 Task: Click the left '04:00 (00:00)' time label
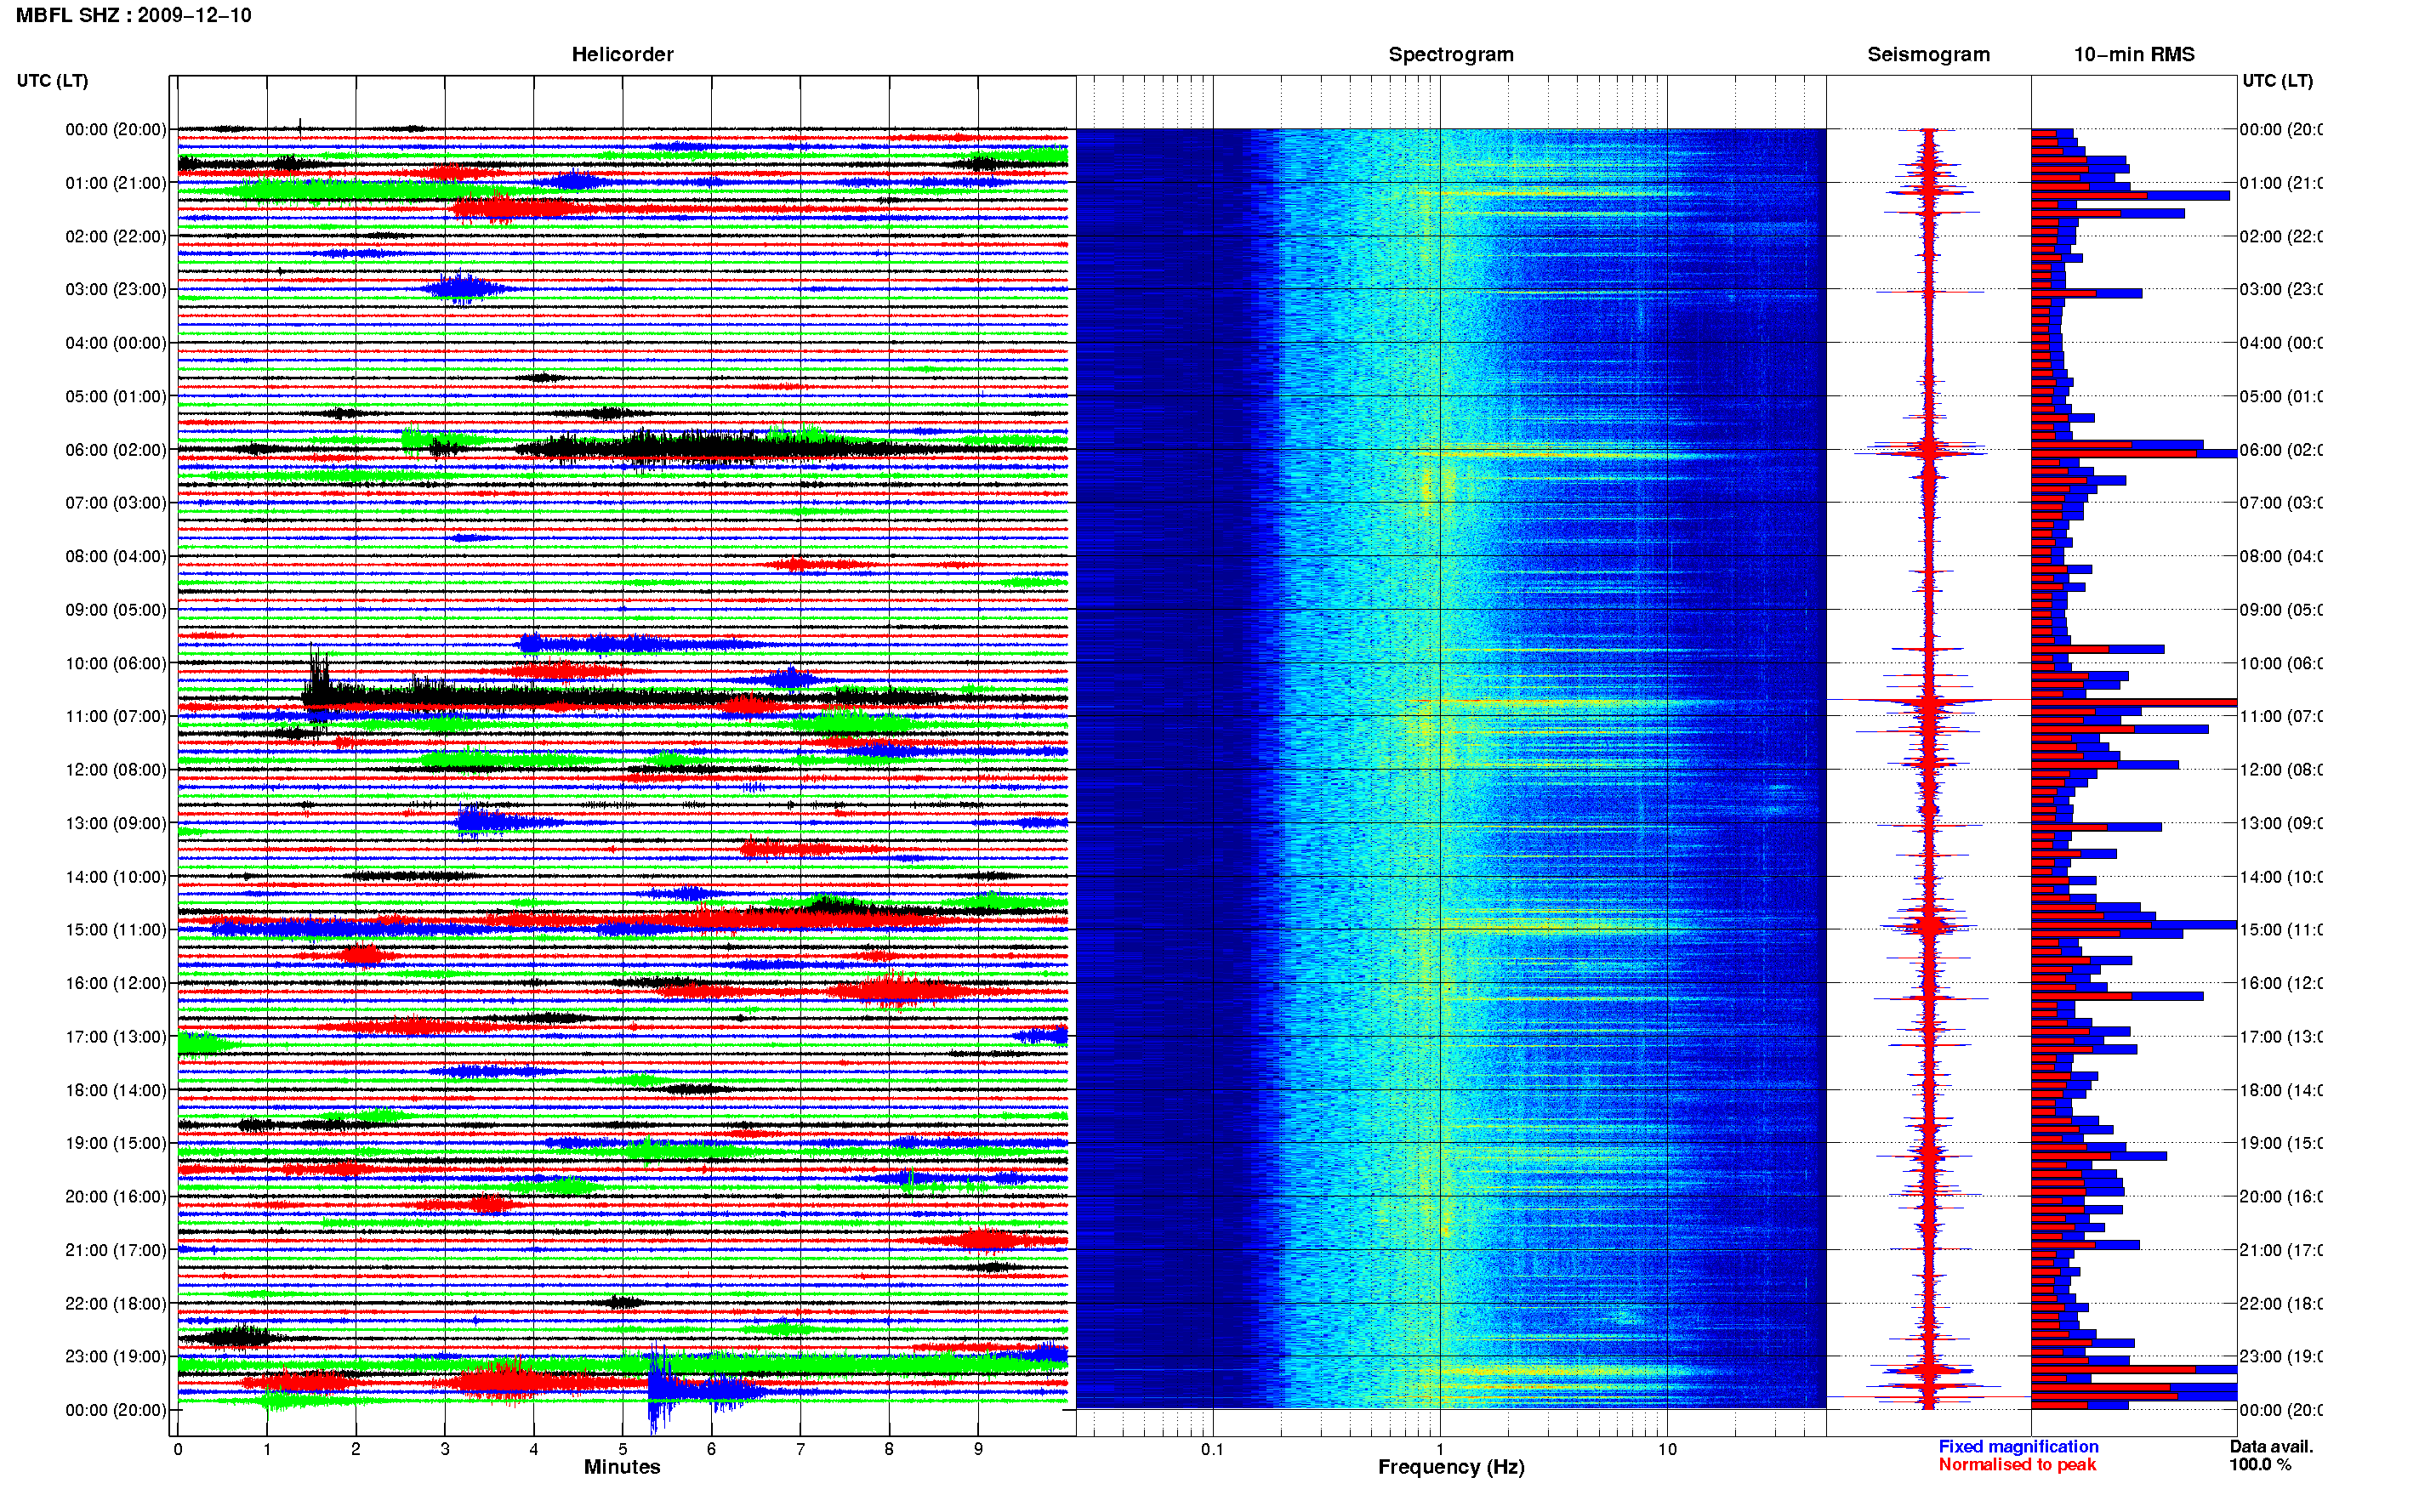coord(116,343)
